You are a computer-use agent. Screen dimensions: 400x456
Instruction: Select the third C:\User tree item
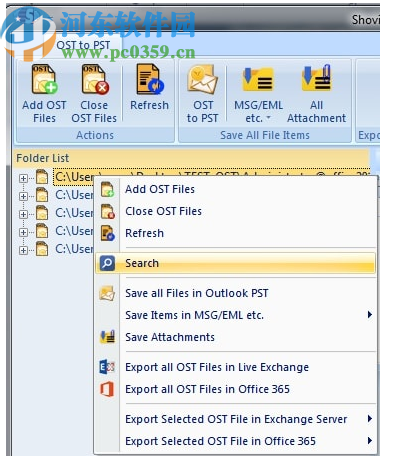[74, 213]
